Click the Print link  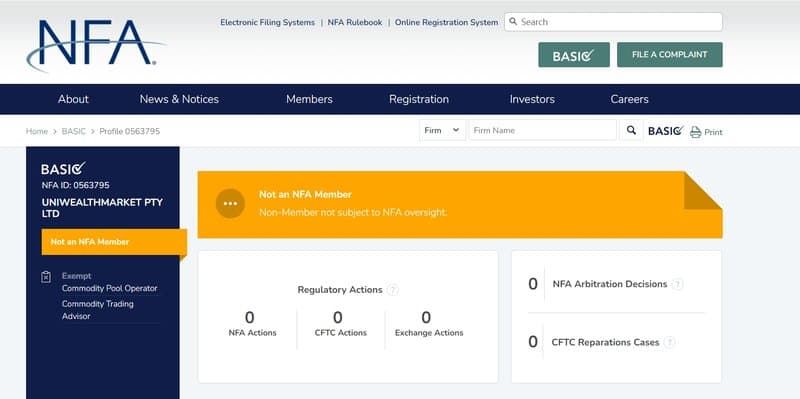pyautogui.click(x=713, y=132)
